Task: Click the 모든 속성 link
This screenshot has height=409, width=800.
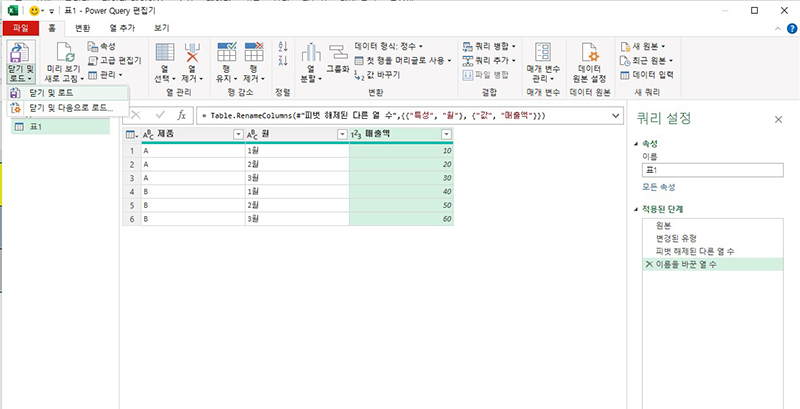Action: click(659, 187)
